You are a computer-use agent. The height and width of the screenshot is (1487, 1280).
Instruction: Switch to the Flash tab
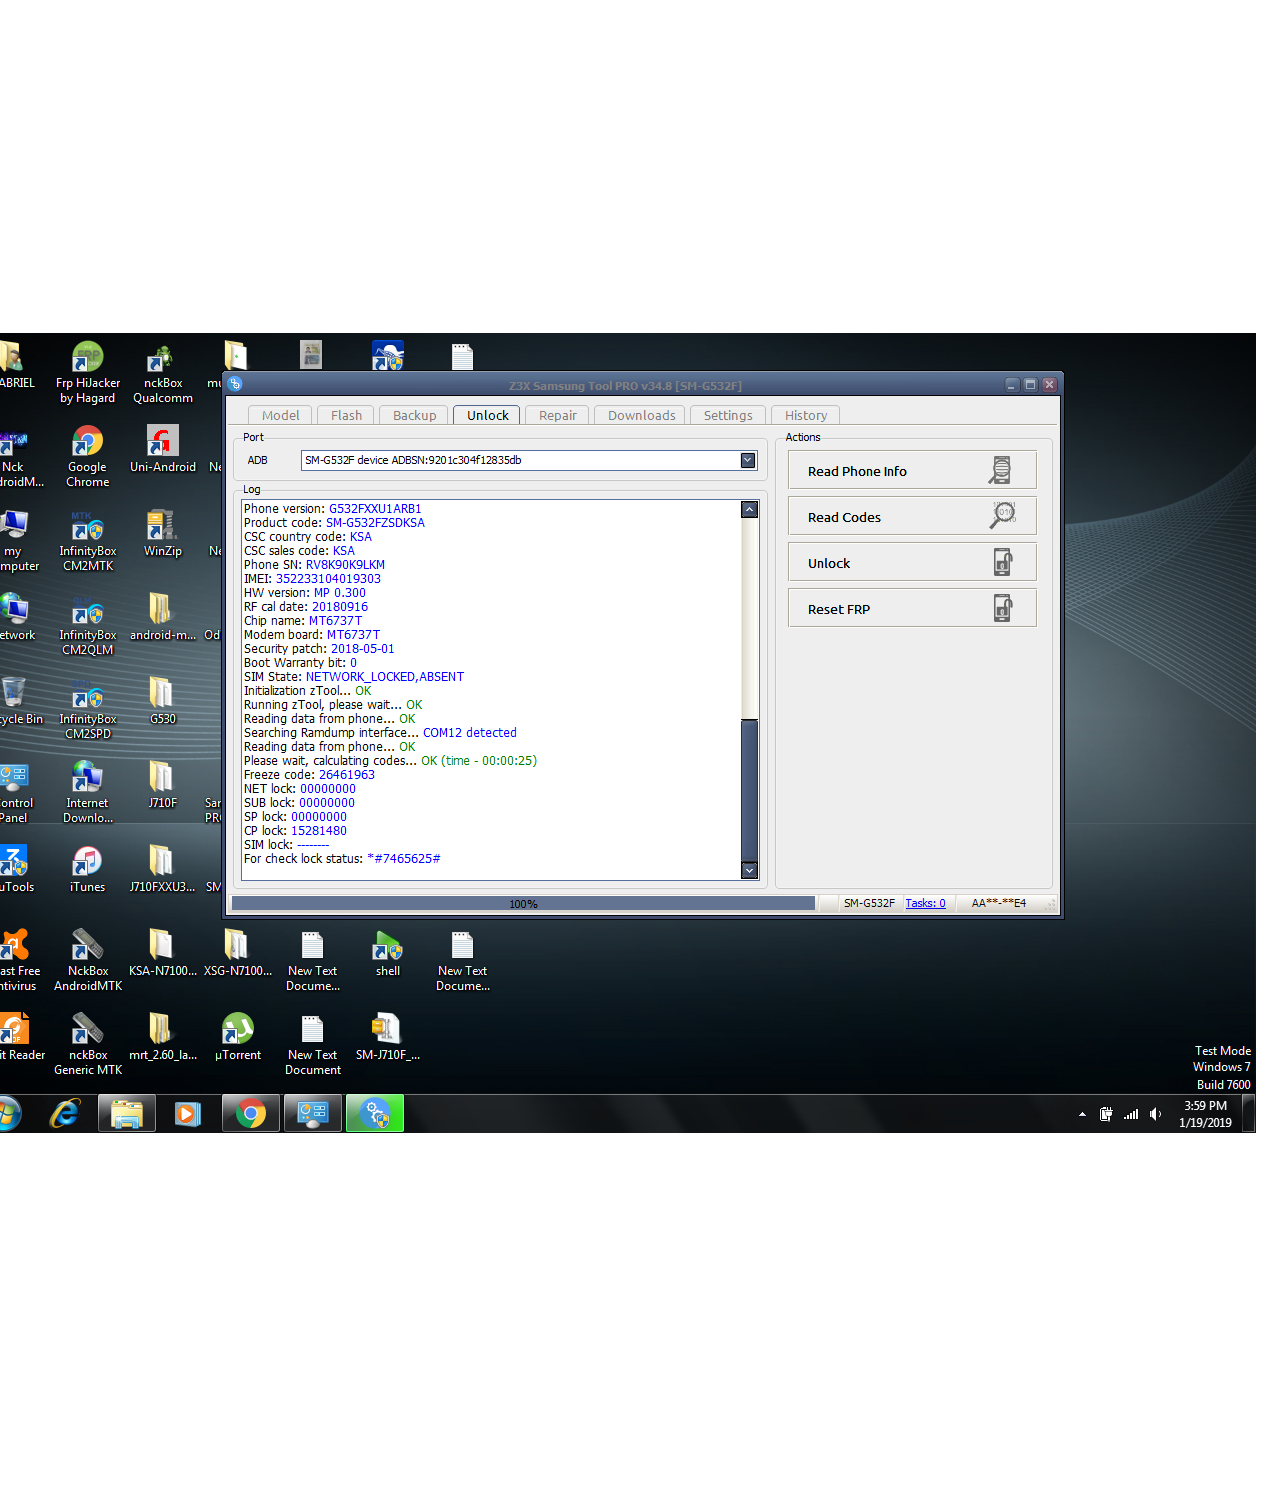346,415
